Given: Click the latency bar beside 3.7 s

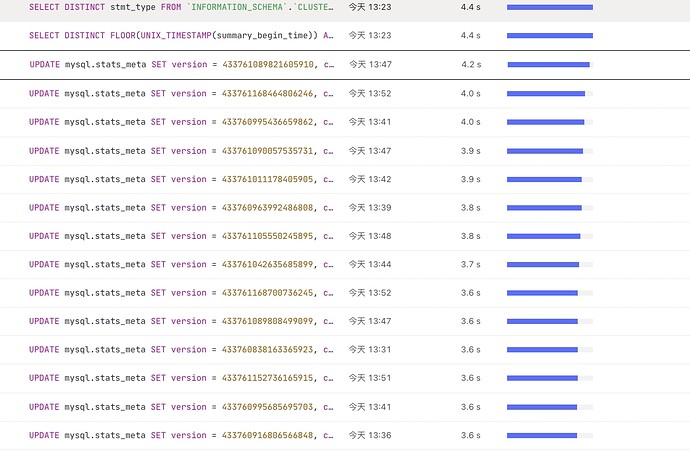Looking at the screenshot, I should click(544, 265).
